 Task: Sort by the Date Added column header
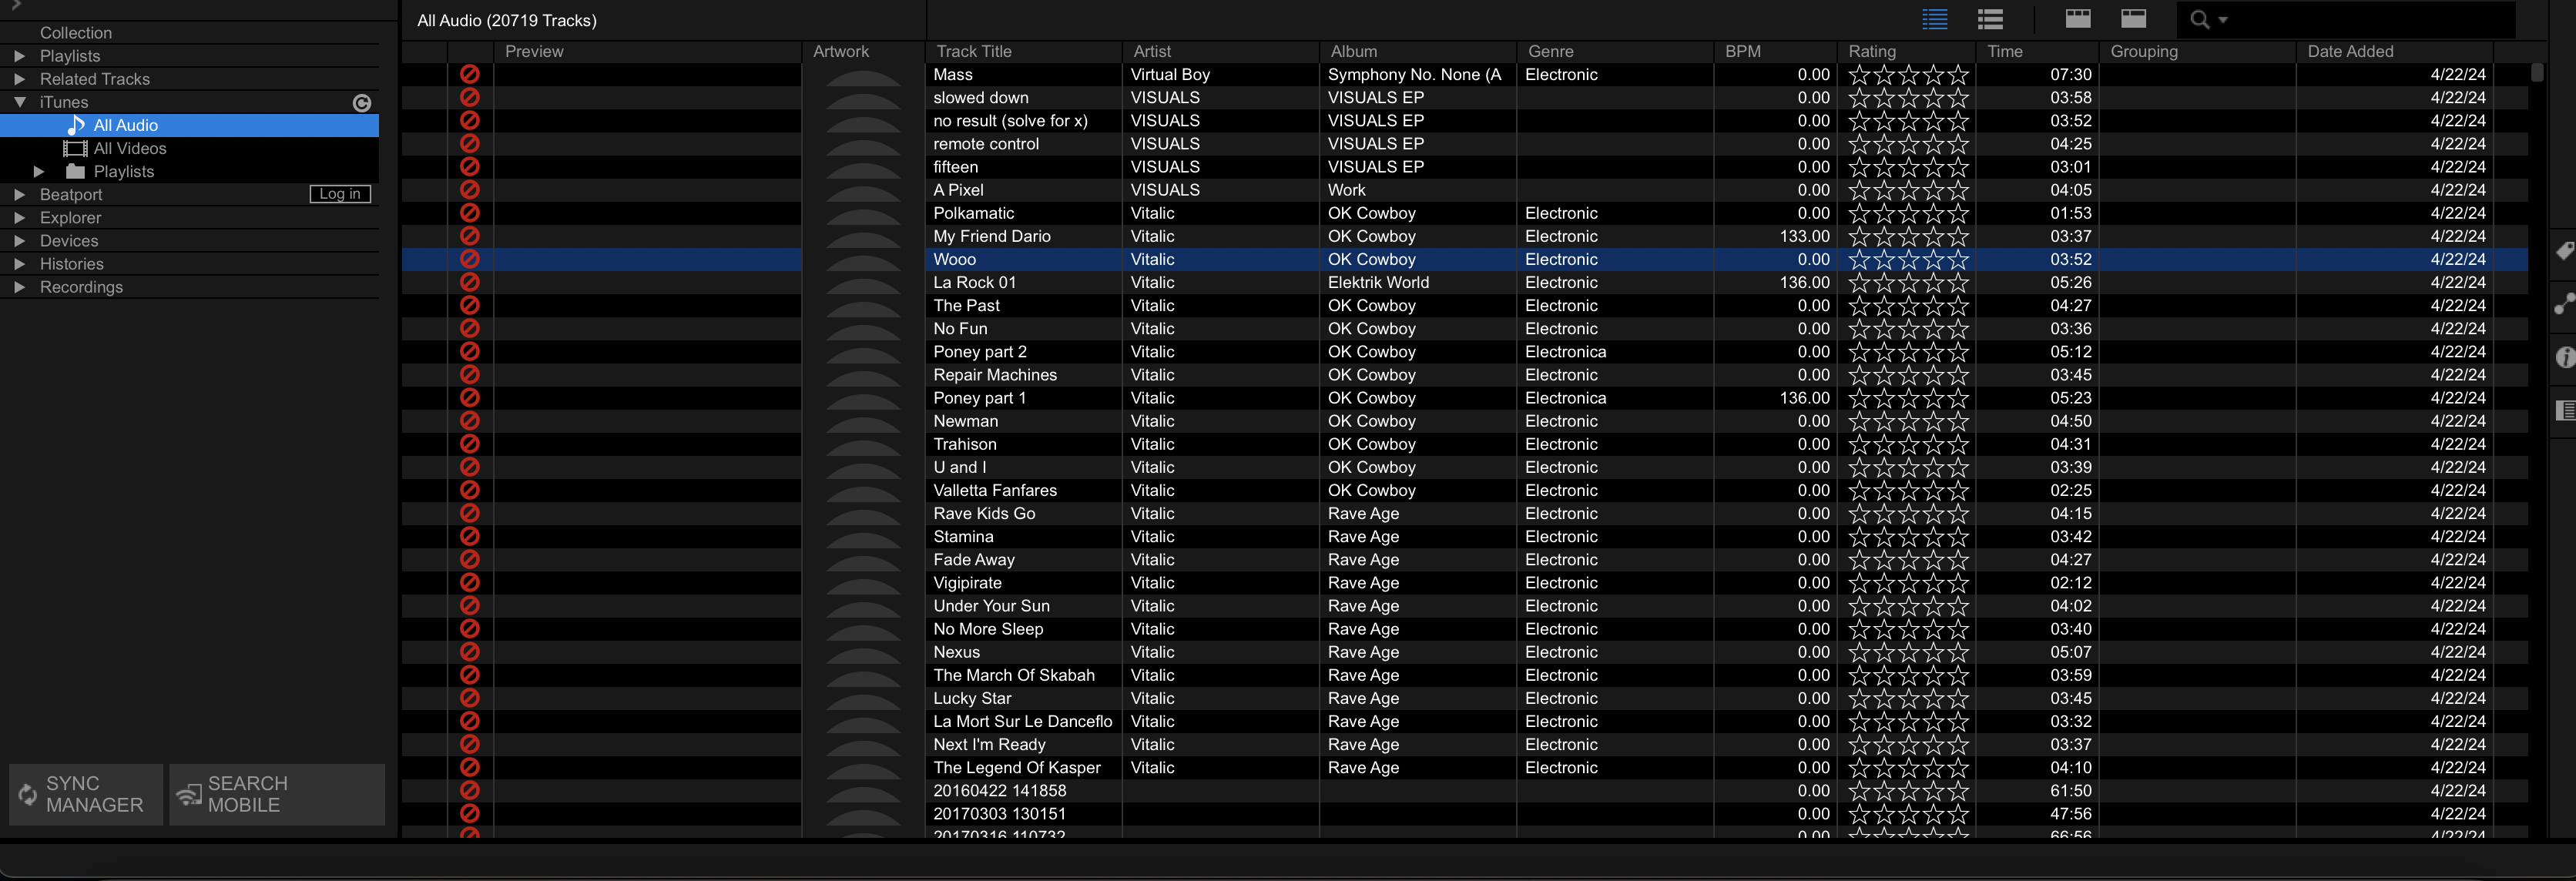pyautogui.click(x=2350, y=51)
